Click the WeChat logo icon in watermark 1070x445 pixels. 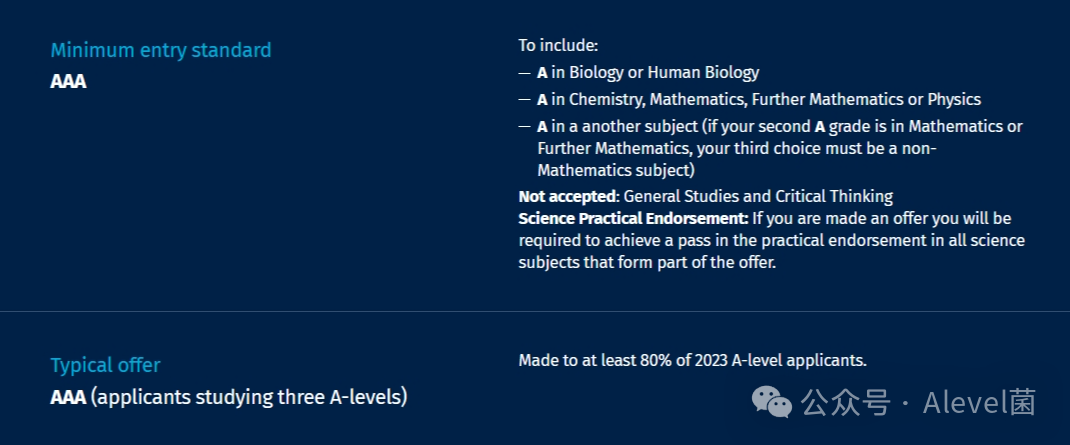772,402
